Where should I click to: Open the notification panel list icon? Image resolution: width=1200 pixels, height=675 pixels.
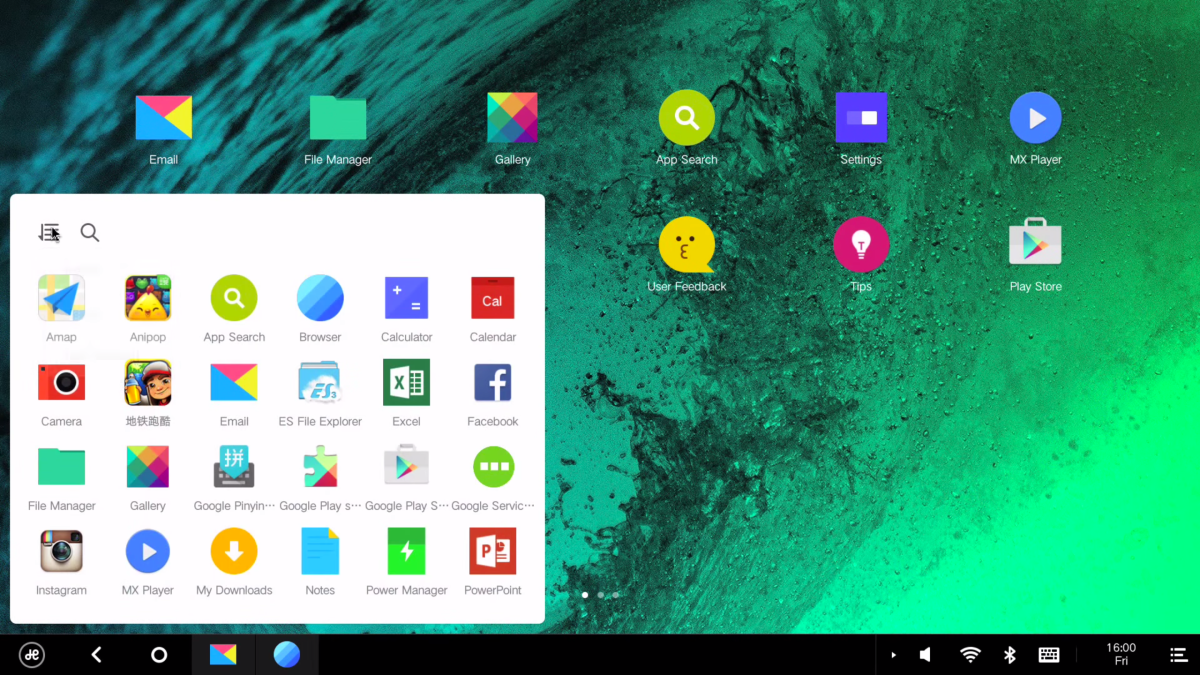click(x=1179, y=655)
